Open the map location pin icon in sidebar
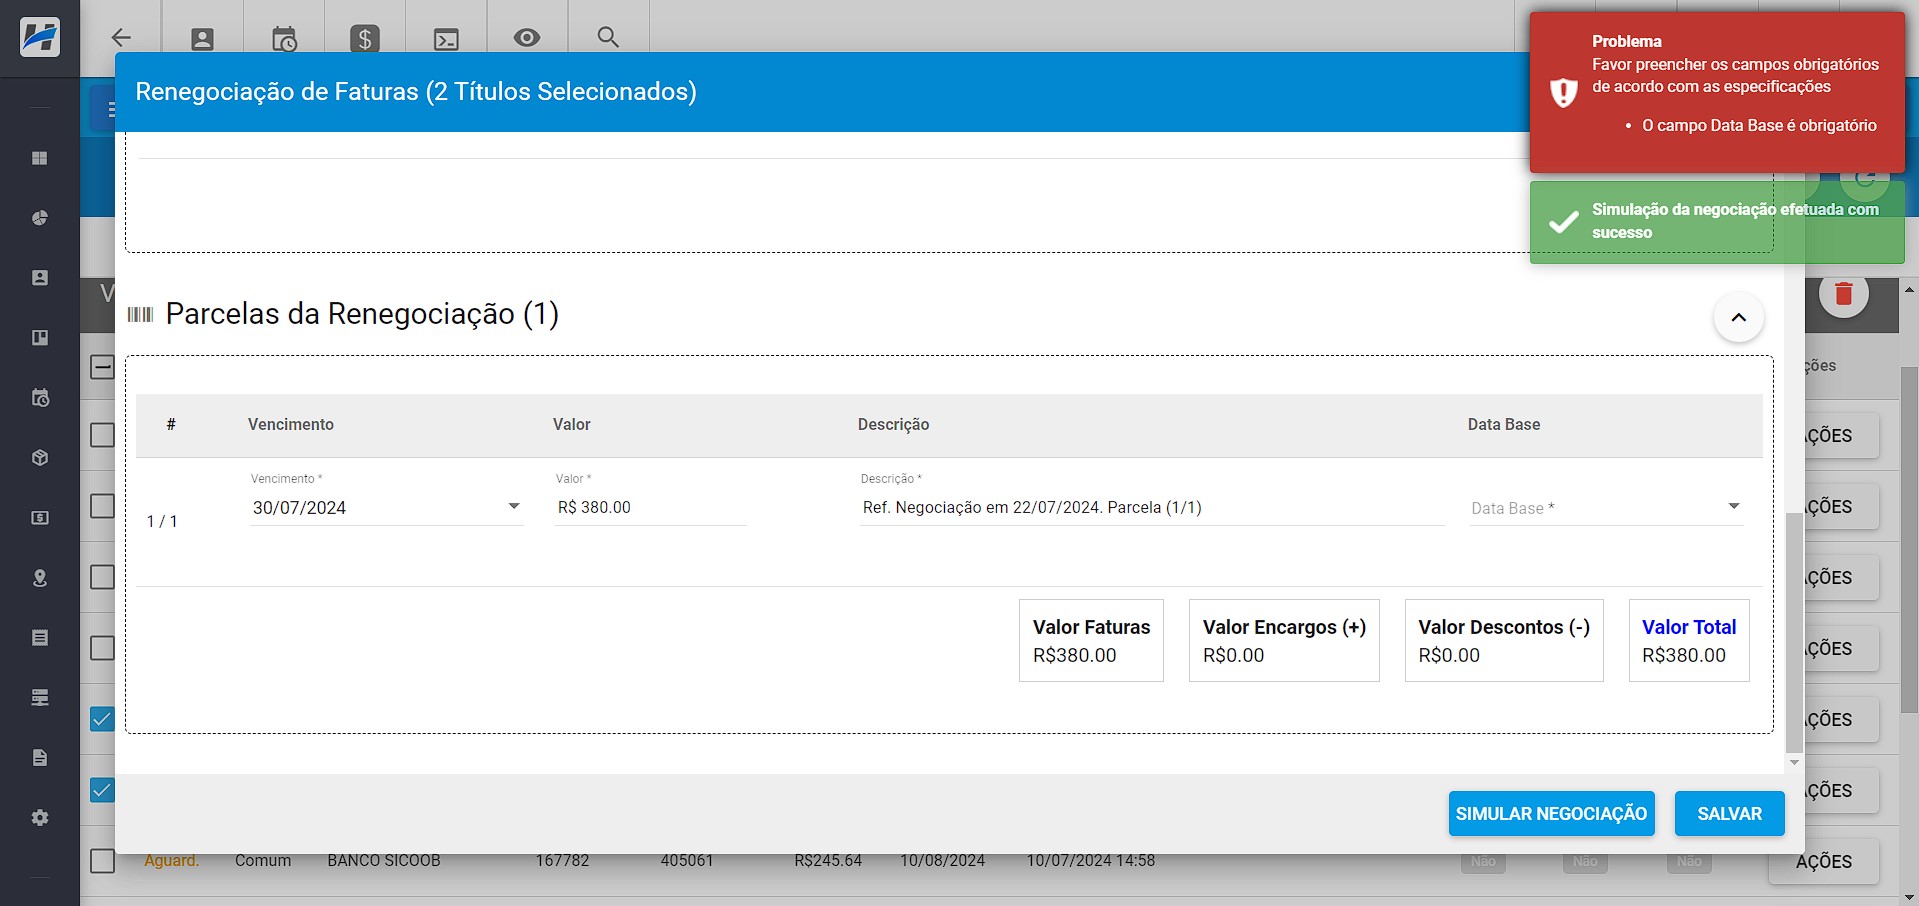This screenshot has width=1919, height=906. click(40, 578)
